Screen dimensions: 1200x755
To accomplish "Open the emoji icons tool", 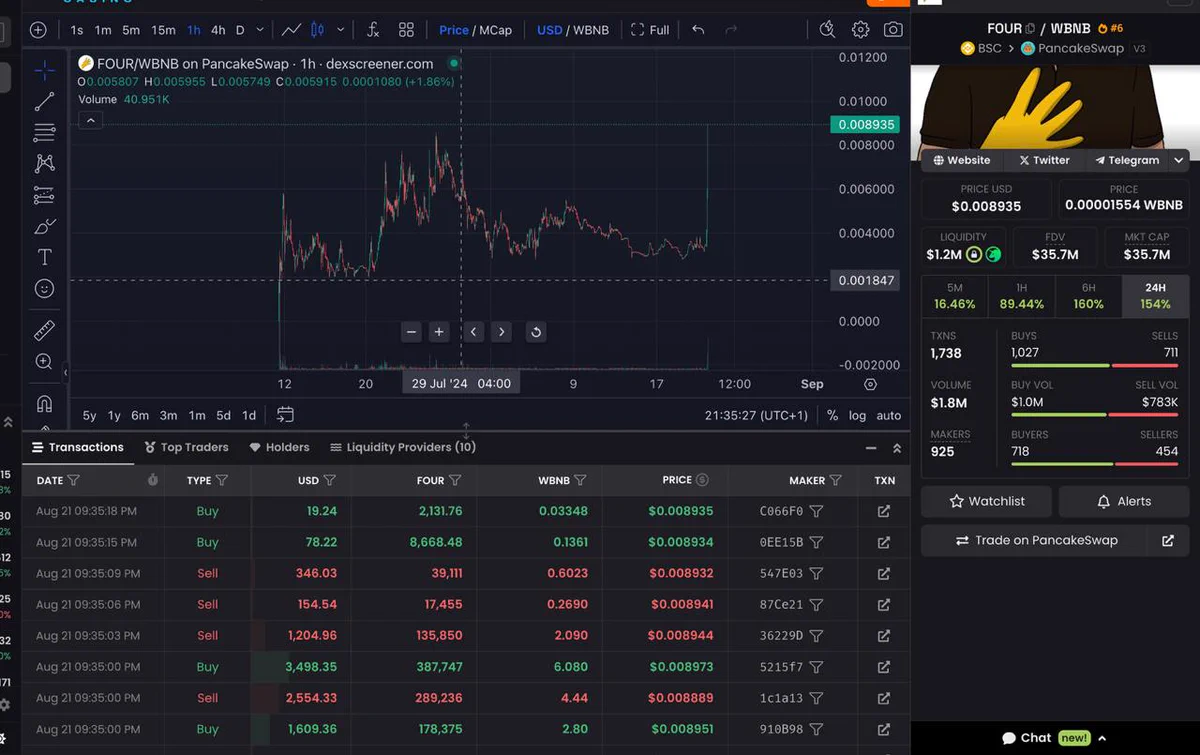I will pos(44,288).
